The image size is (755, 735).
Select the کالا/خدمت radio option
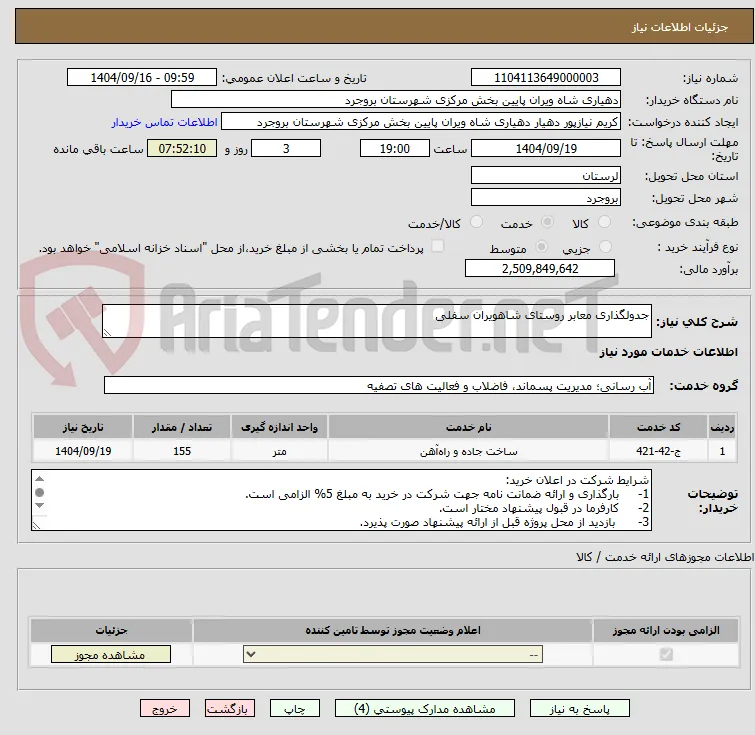(x=476, y=222)
